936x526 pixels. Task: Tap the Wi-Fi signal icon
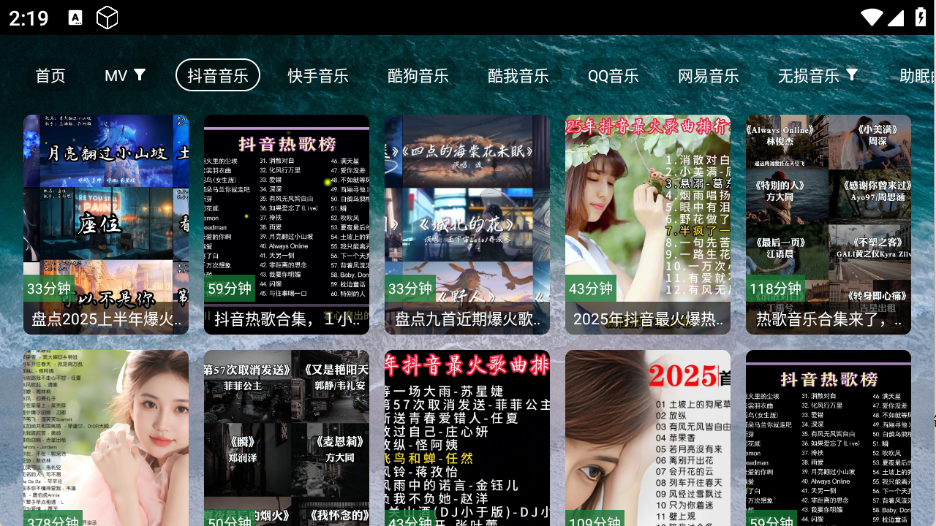point(872,17)
